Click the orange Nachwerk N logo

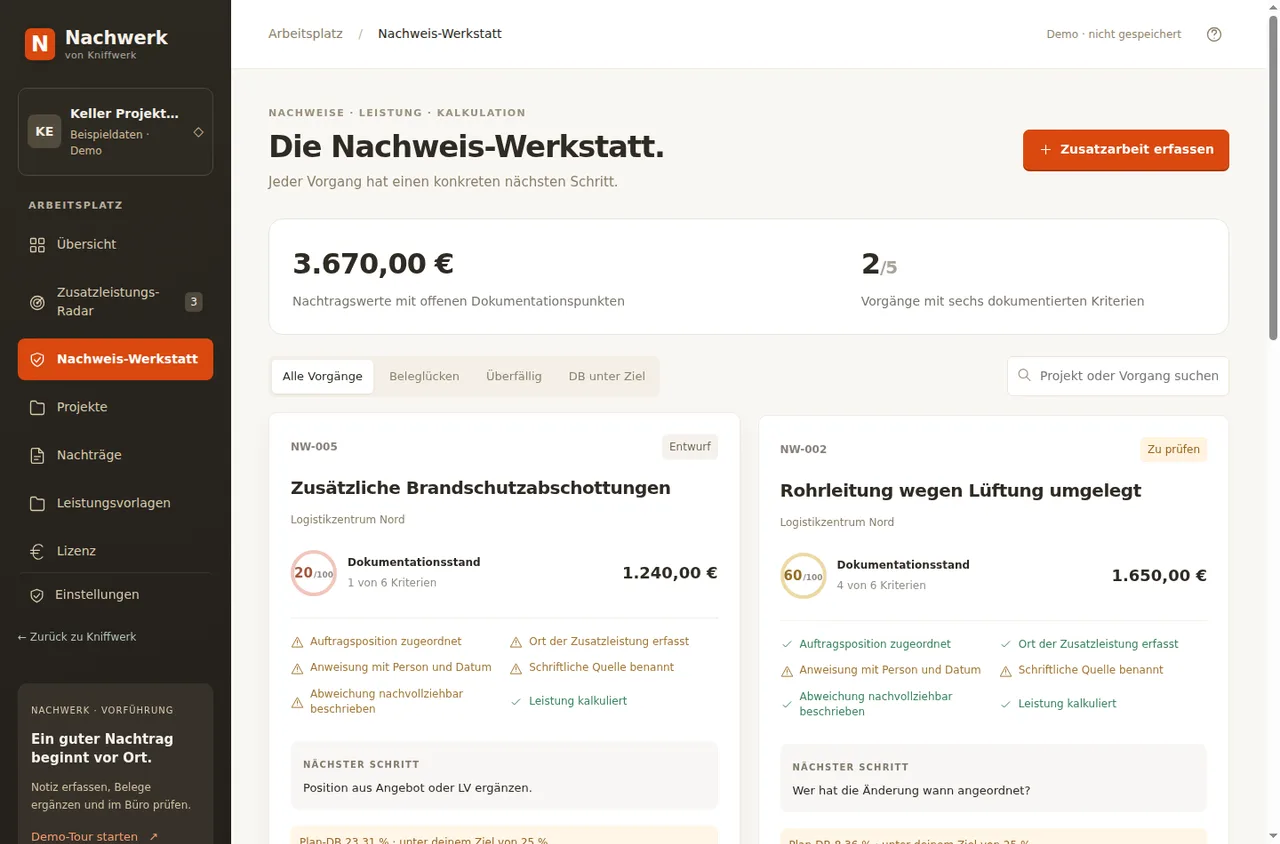point(40,44)
